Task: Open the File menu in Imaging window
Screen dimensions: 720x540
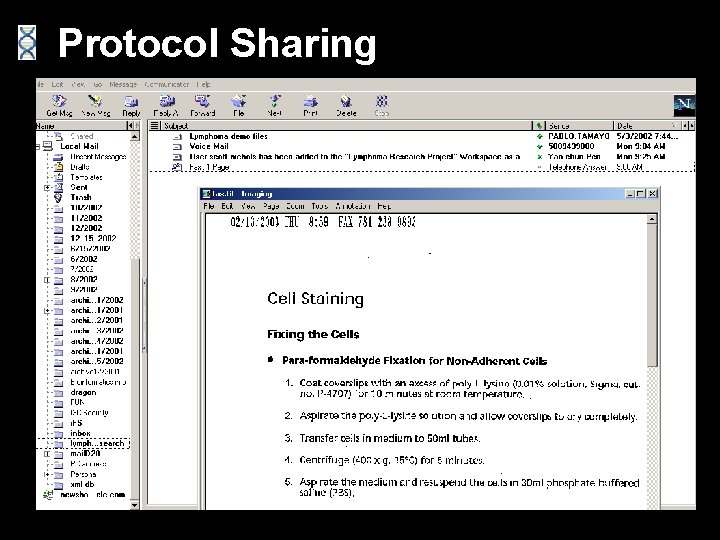Action: [x=209, y=206]
